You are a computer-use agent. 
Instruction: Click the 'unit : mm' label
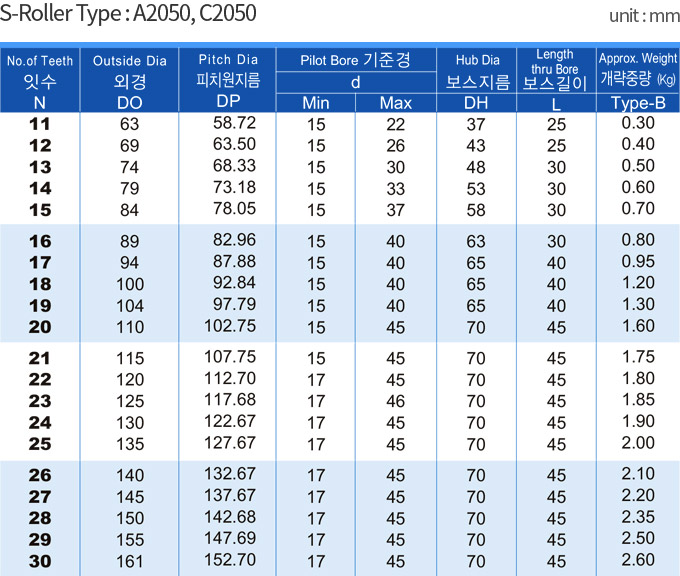tap(644, 16)
